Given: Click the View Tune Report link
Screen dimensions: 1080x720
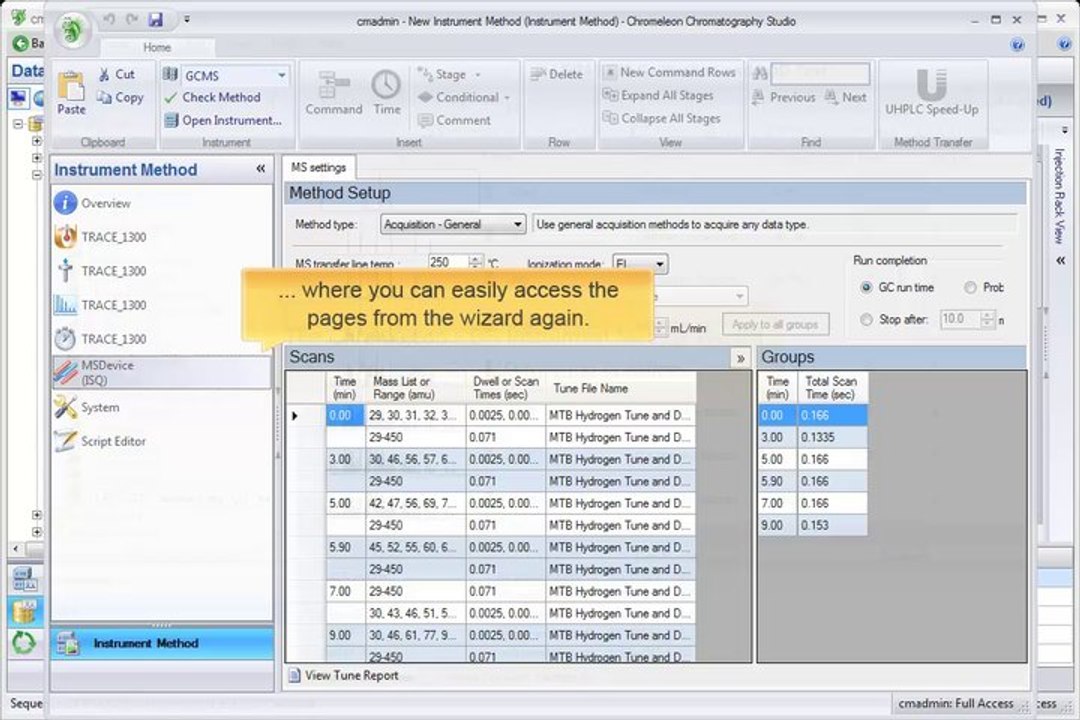Looking at the screenshot, I should [351, 676].
